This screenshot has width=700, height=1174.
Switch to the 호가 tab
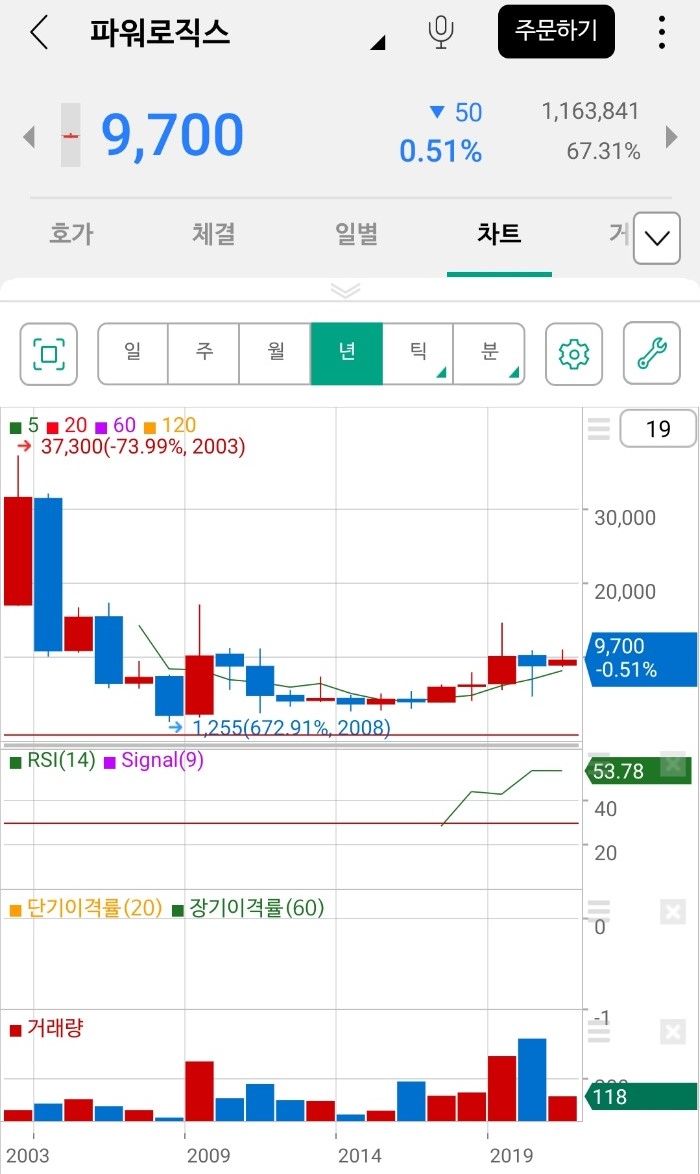tap(71, 234)
